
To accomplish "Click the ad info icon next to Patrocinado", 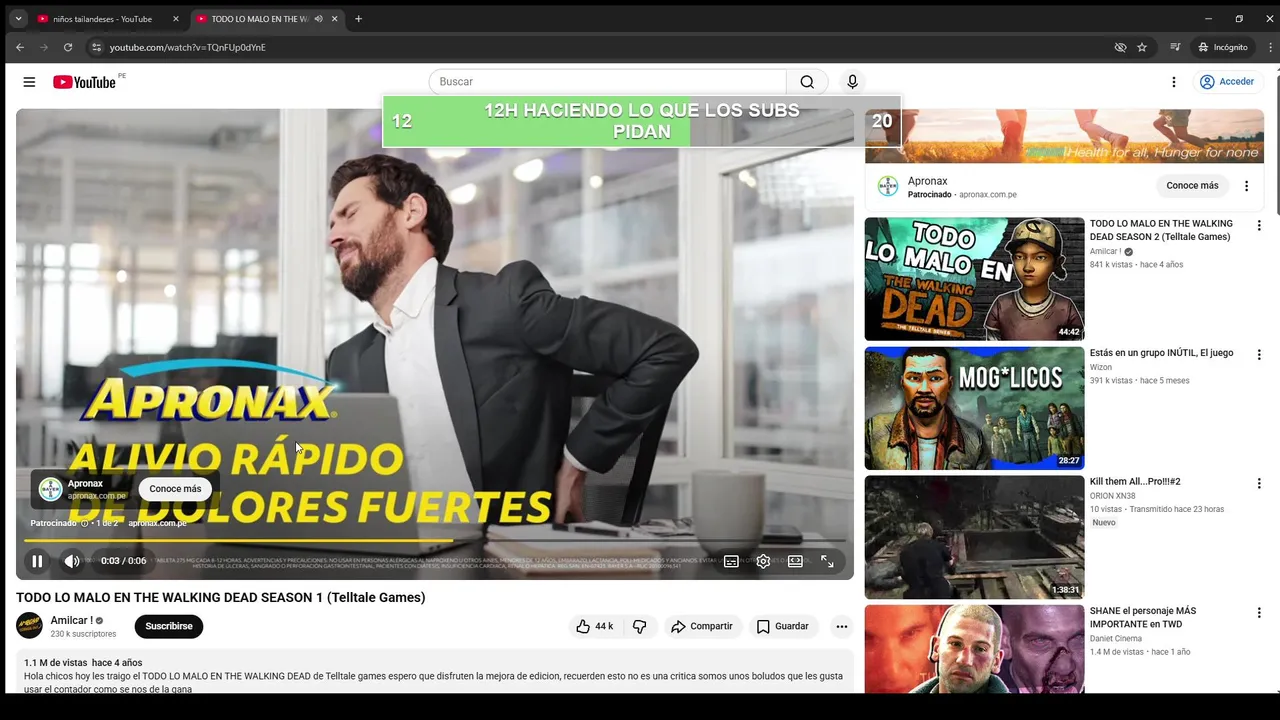I will point(84,523).
